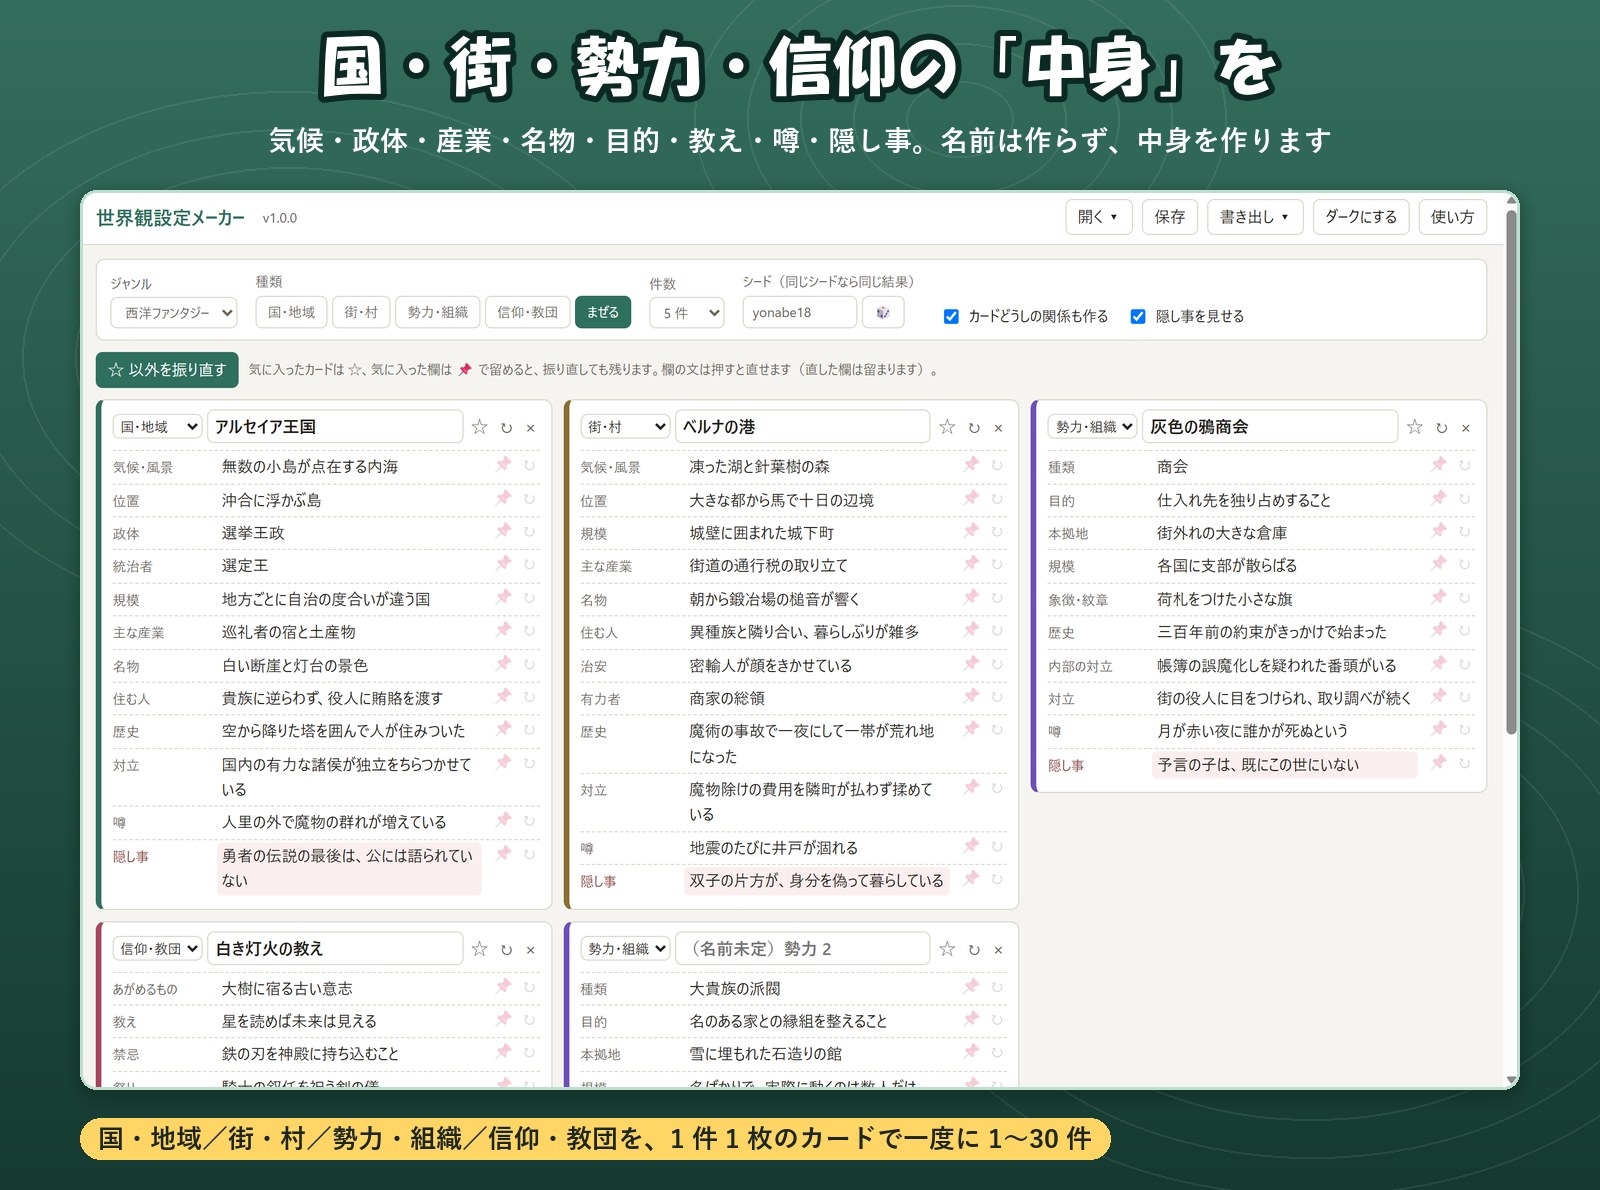Reroll the アルセイア王国 card
The height and width of the screenshot is (1190, 1600).
tap(507, 428)
